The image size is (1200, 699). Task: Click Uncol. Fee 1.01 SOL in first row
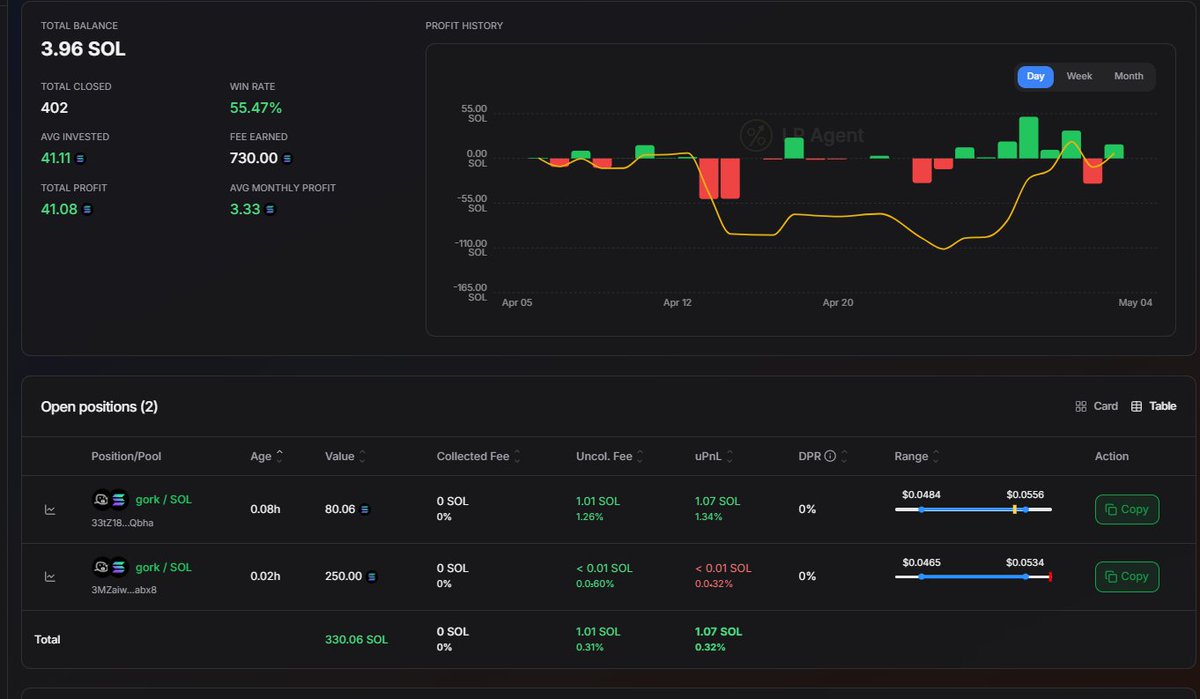598,501
